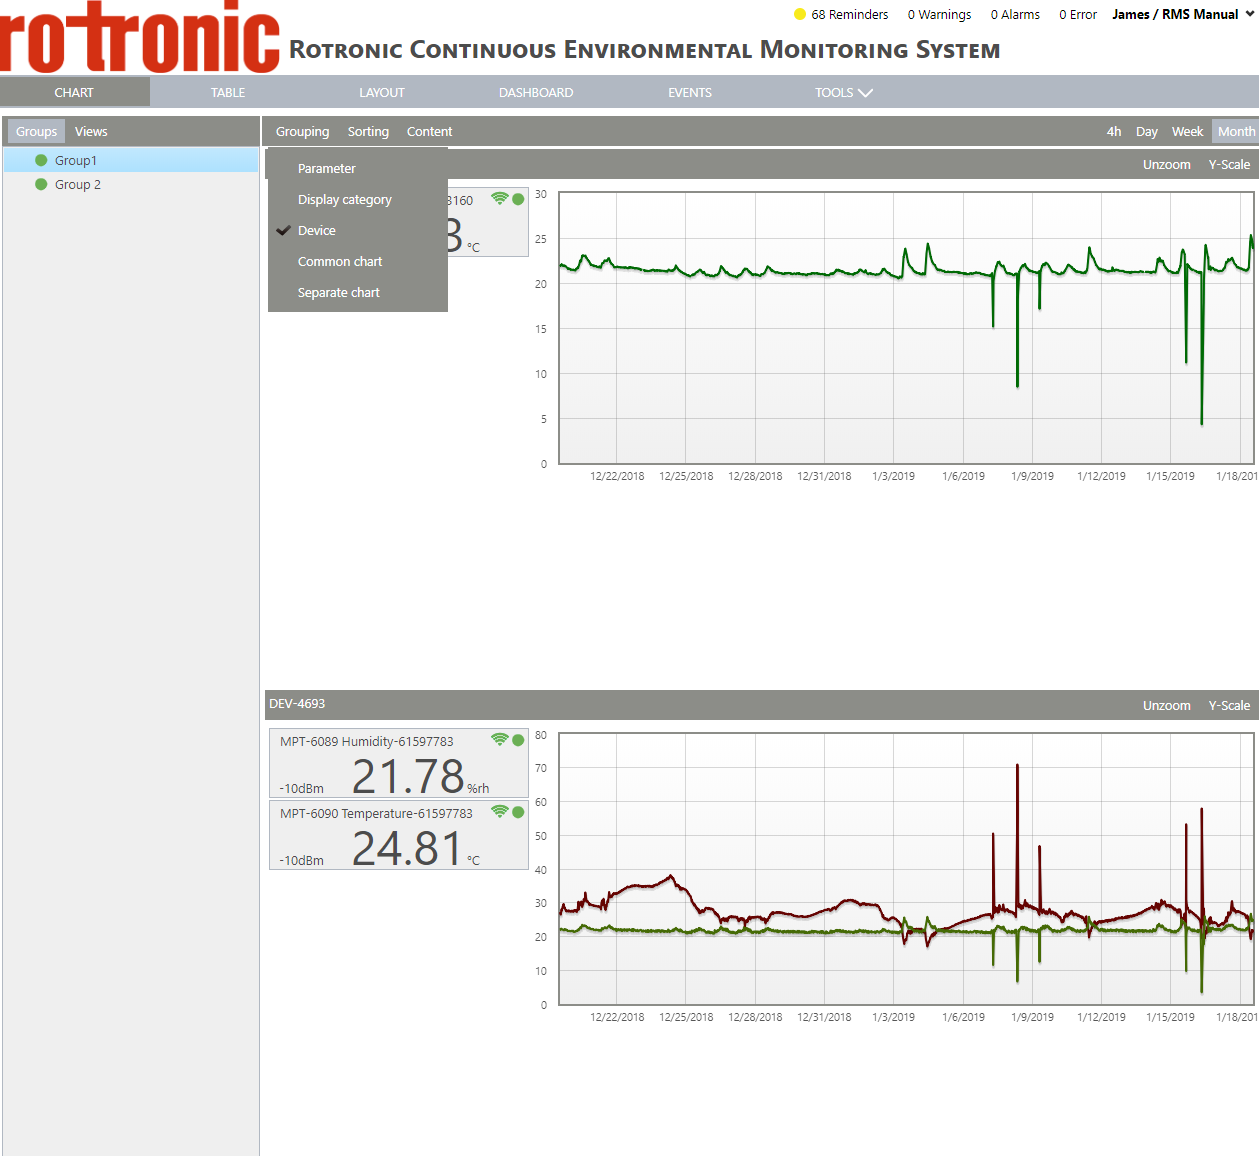1259x1156 pixels.
Task: Click the MPT-6090 Temperature measurement tile
Action: pyautogui.click(x=398, y=835)
